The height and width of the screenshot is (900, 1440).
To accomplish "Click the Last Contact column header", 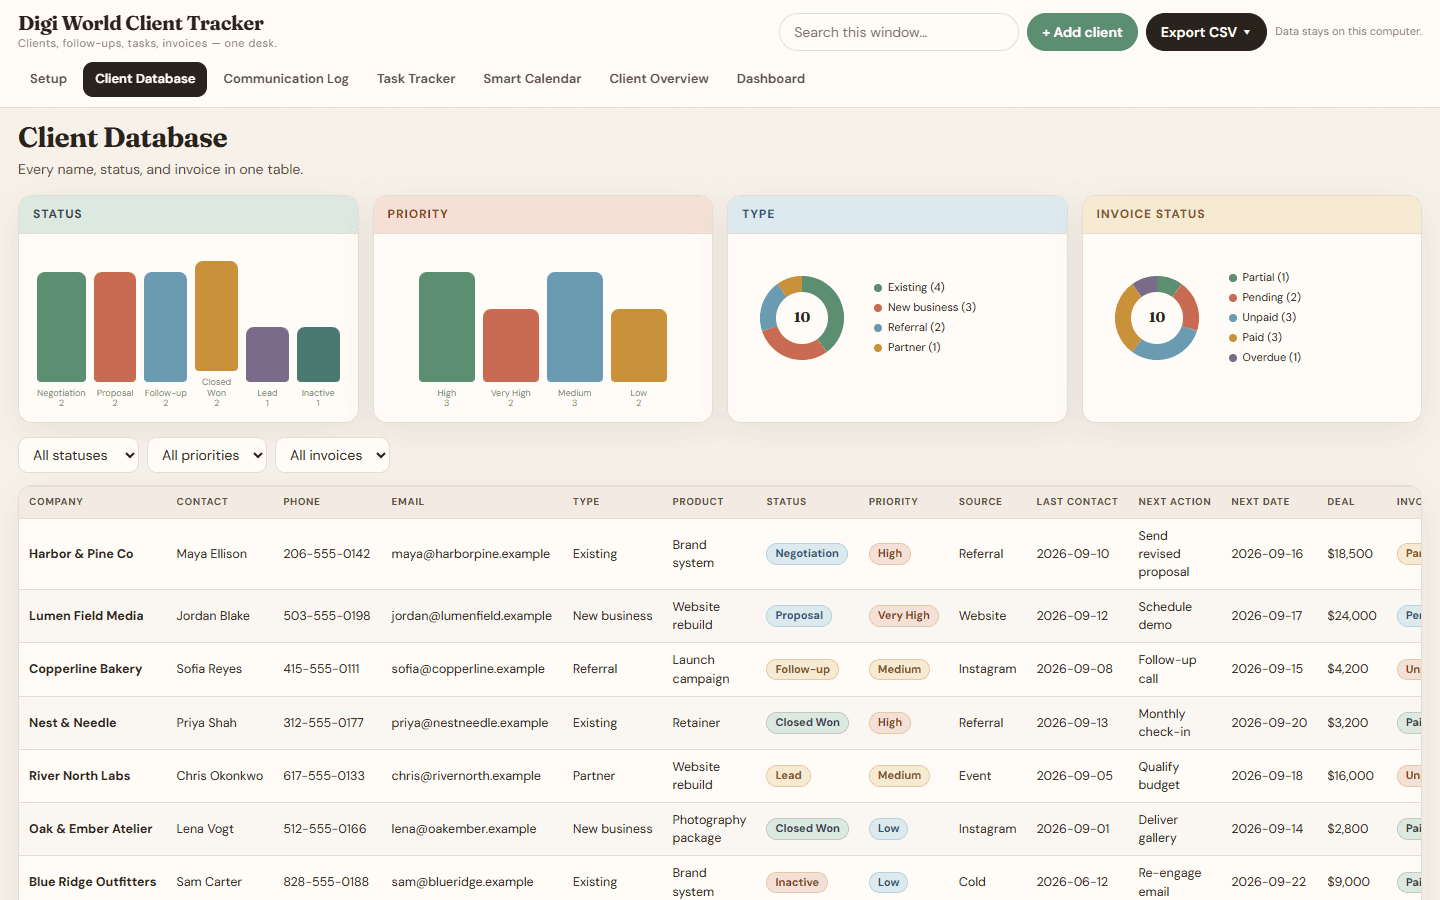I will pyautogui.click(x=1077, y=502).
